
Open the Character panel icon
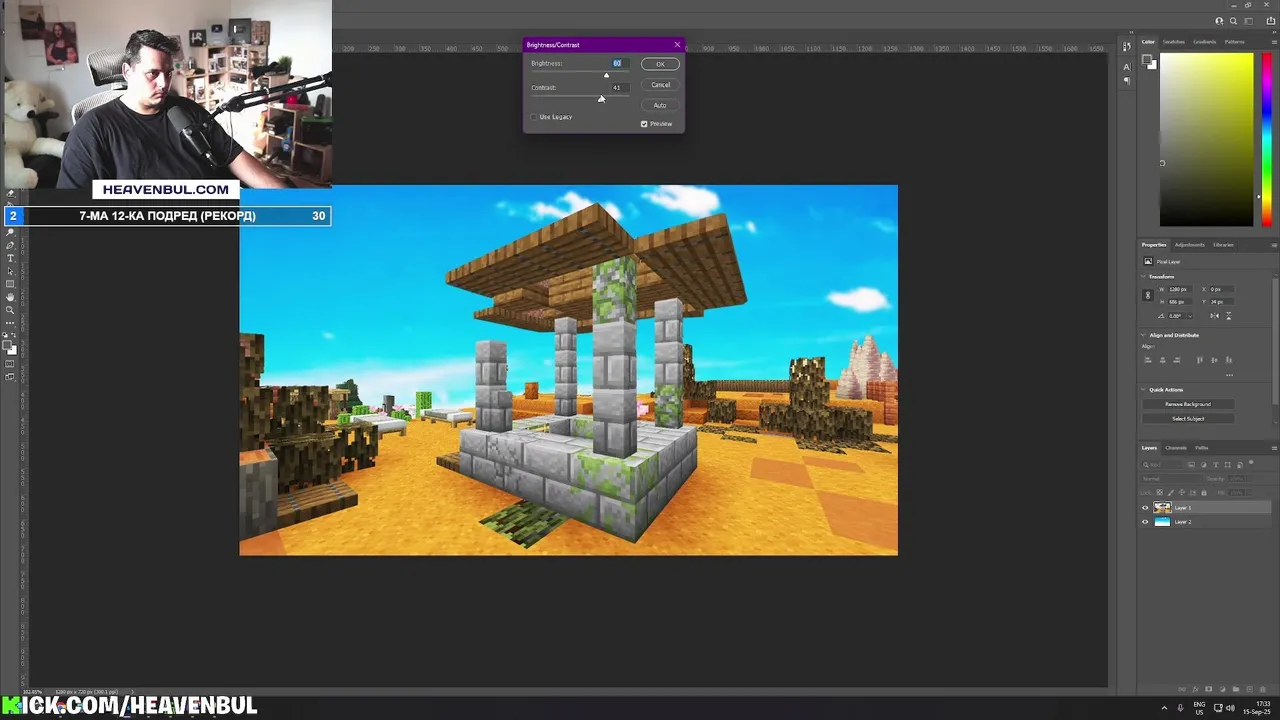click(1127, 67)
